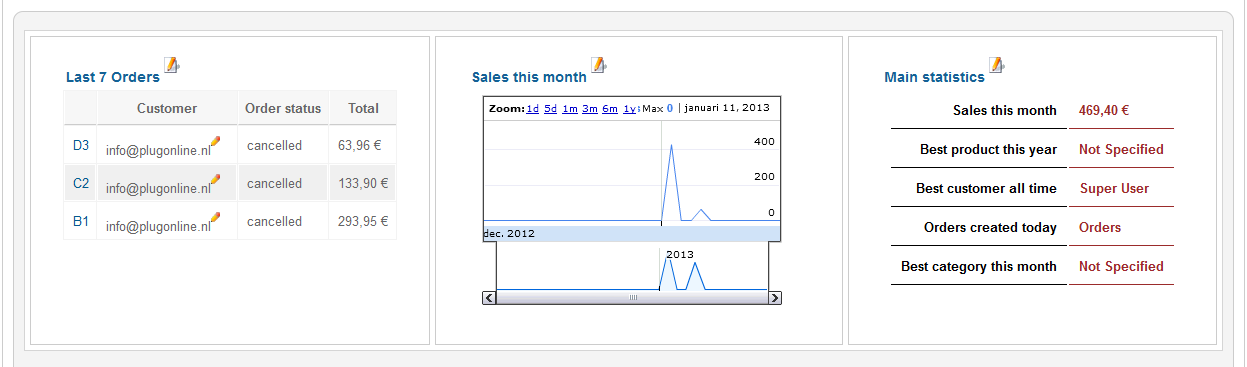Click edit icon beside Last 7 Orders
The height and width of the screenshot is (367, 1247).
tap(171, 65)
